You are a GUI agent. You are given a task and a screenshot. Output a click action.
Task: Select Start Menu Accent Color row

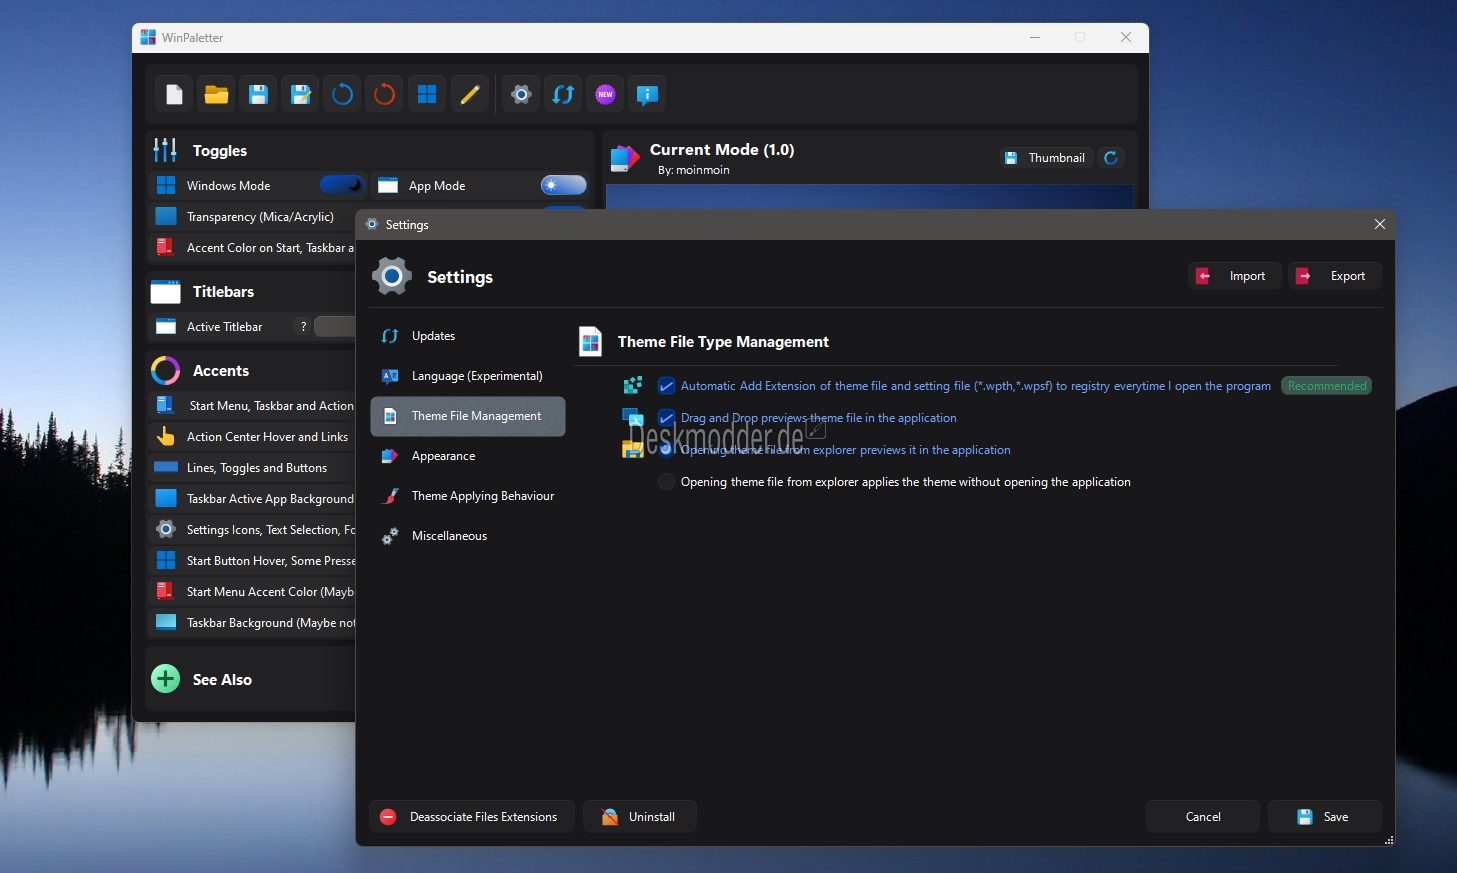pyautogui.click(x=252, y=592)
